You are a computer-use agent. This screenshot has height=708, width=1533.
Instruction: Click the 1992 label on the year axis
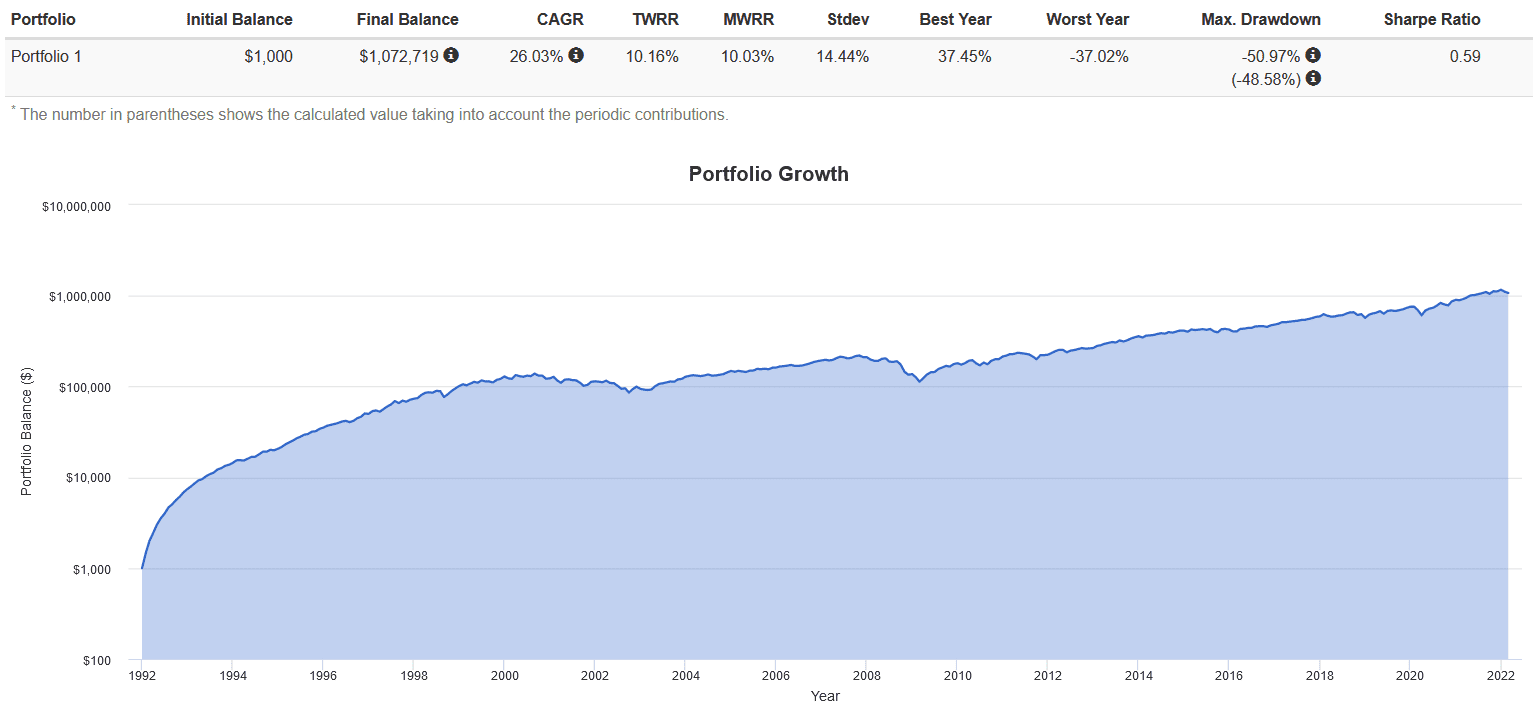142,675
